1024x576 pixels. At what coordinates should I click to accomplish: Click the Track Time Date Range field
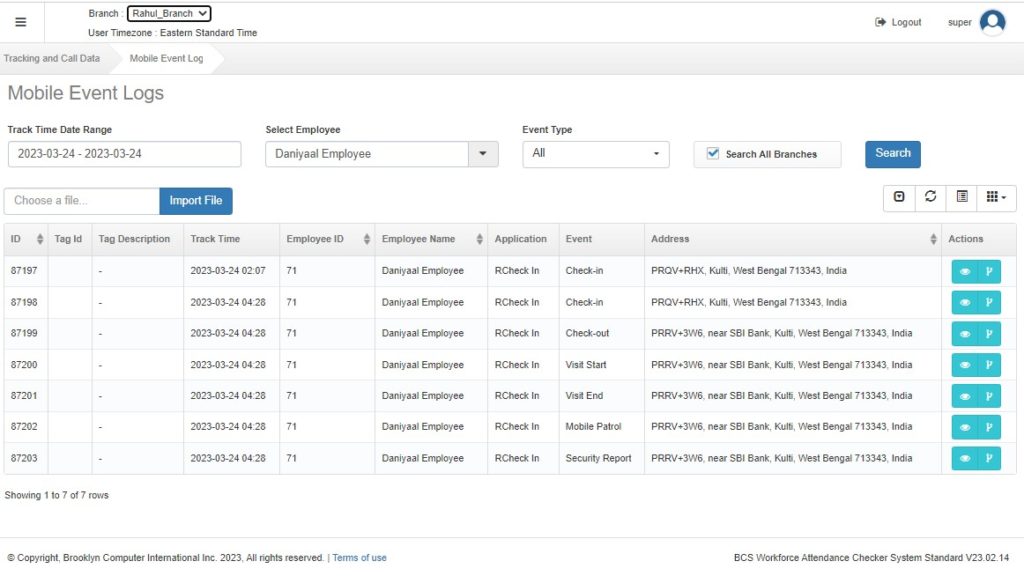pyautogui.click(x=124, y=154)
